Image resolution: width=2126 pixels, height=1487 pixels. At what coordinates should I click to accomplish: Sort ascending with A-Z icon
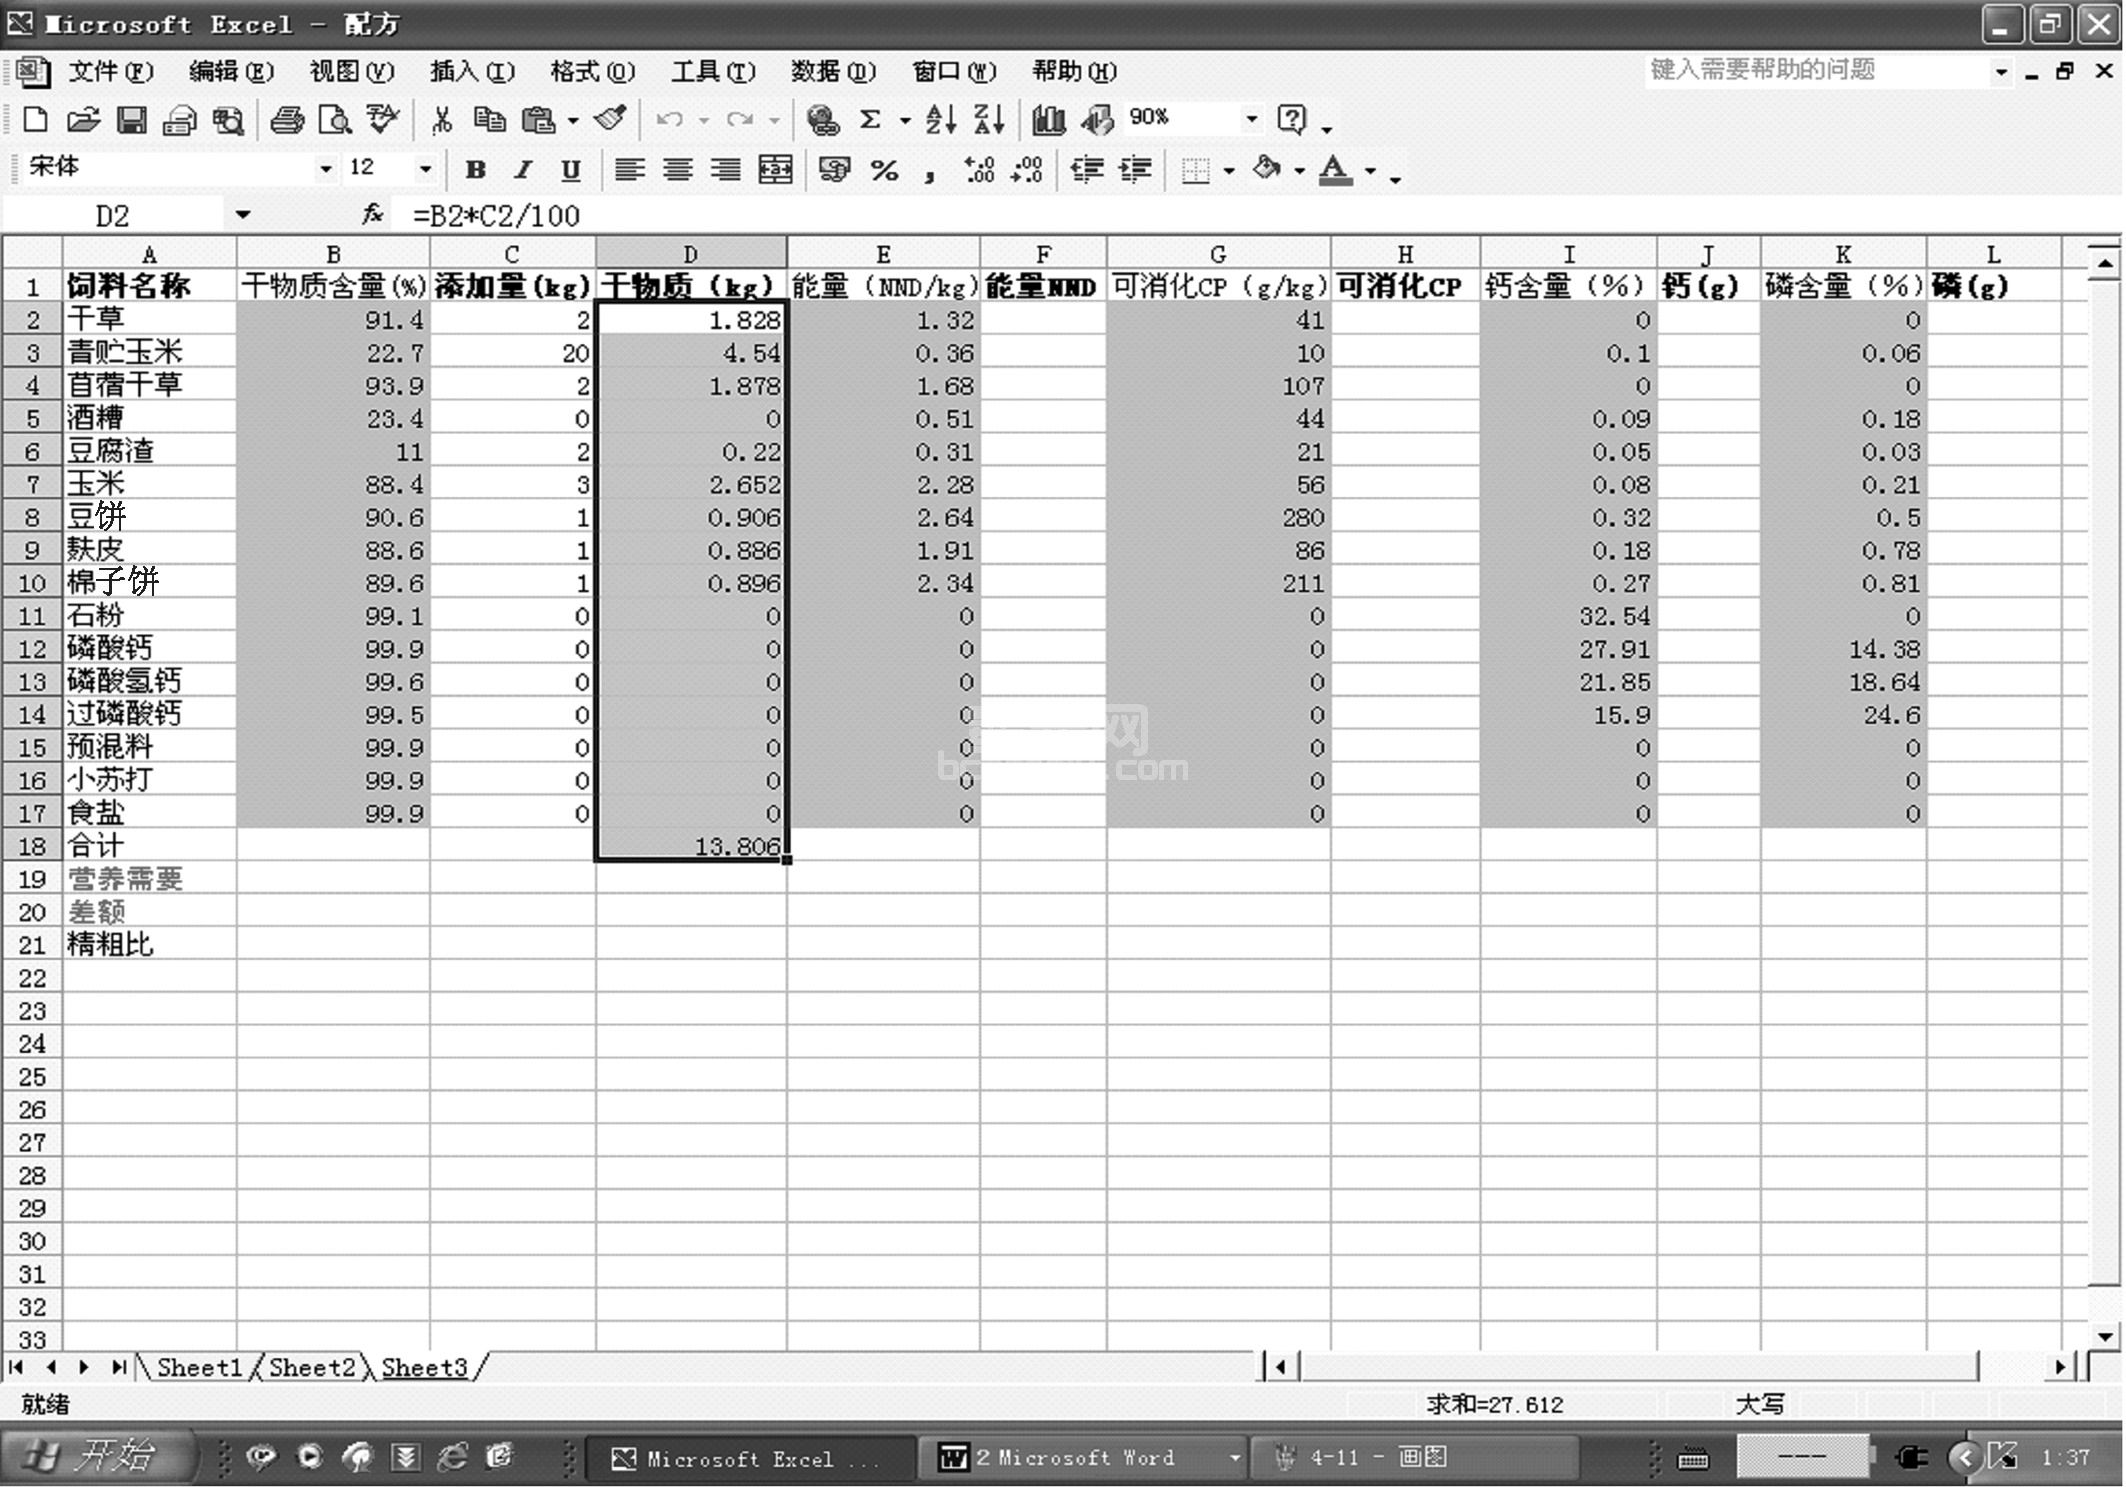click(940, 120)
